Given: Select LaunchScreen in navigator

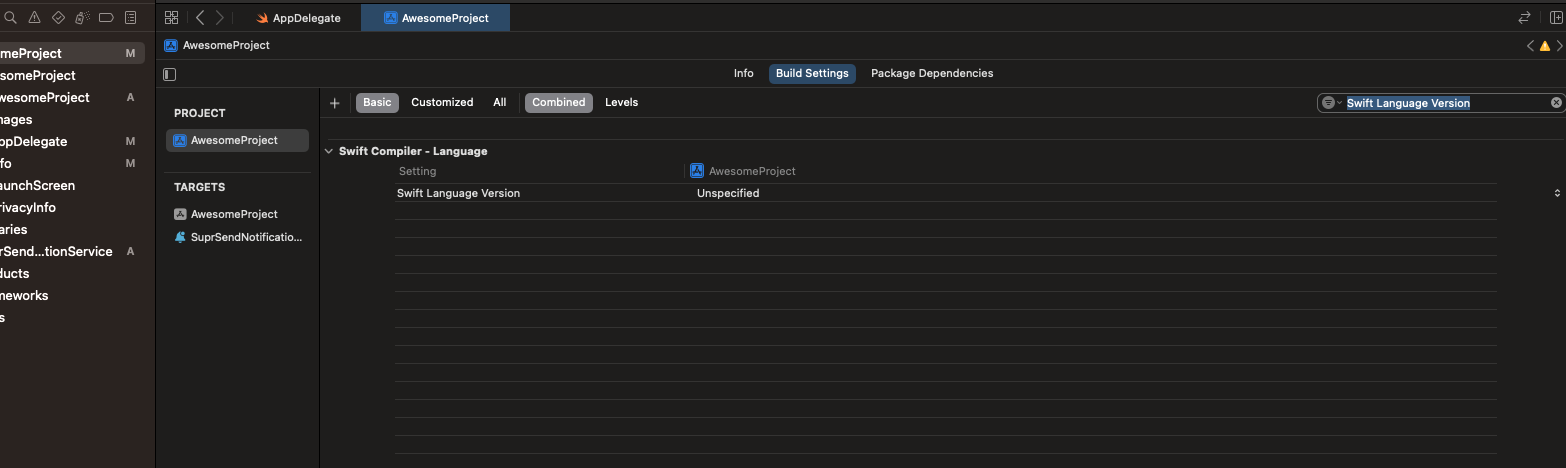Looking at the screenshot, I should tap(37, 186).
